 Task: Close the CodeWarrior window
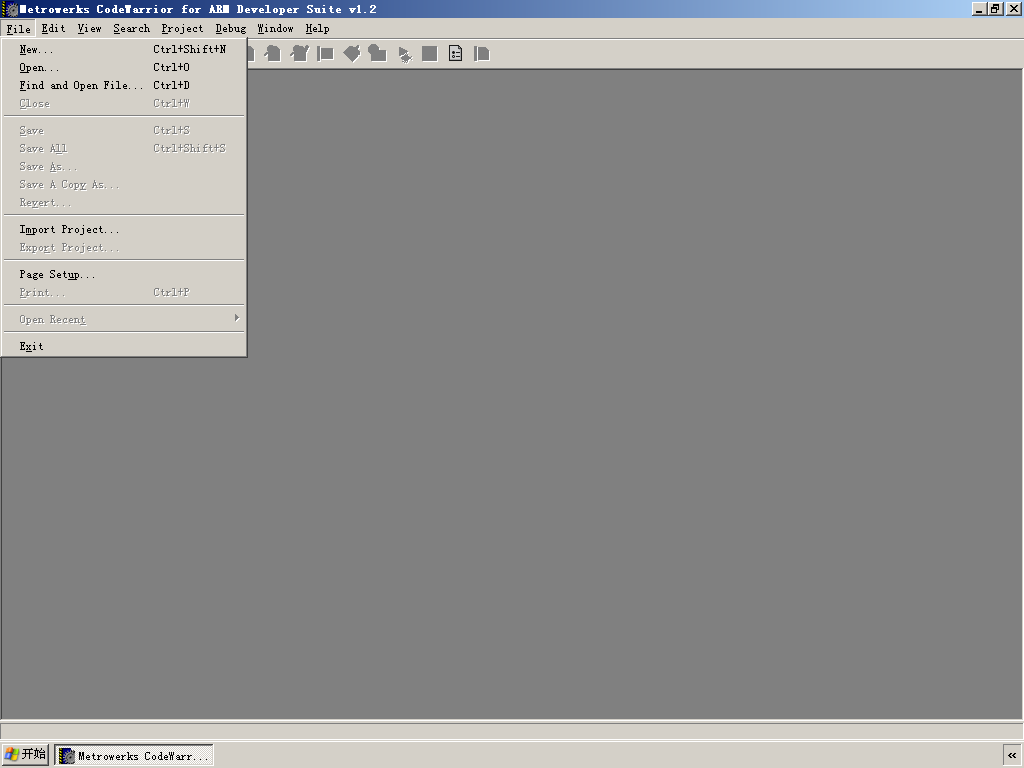tap(1014, 9)
